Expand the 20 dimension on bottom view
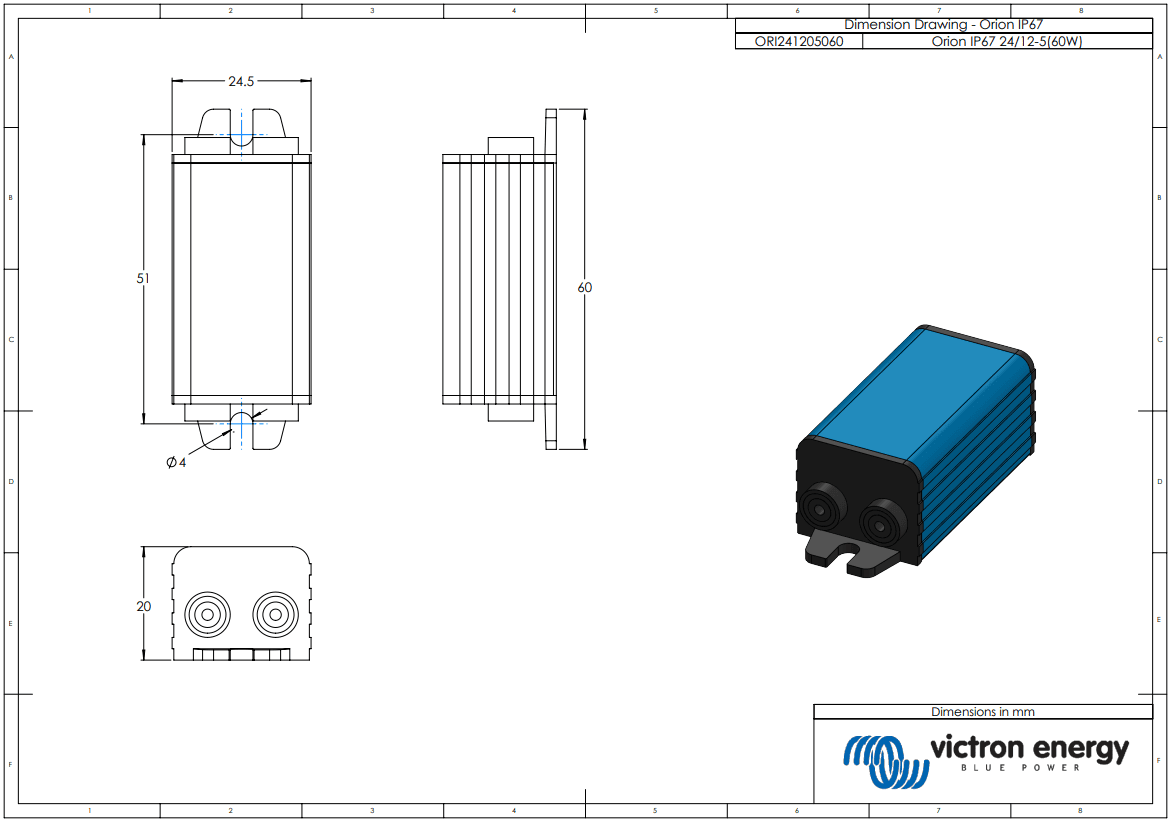The height and width of the screenshot is (822, 1169). (144, 605)
